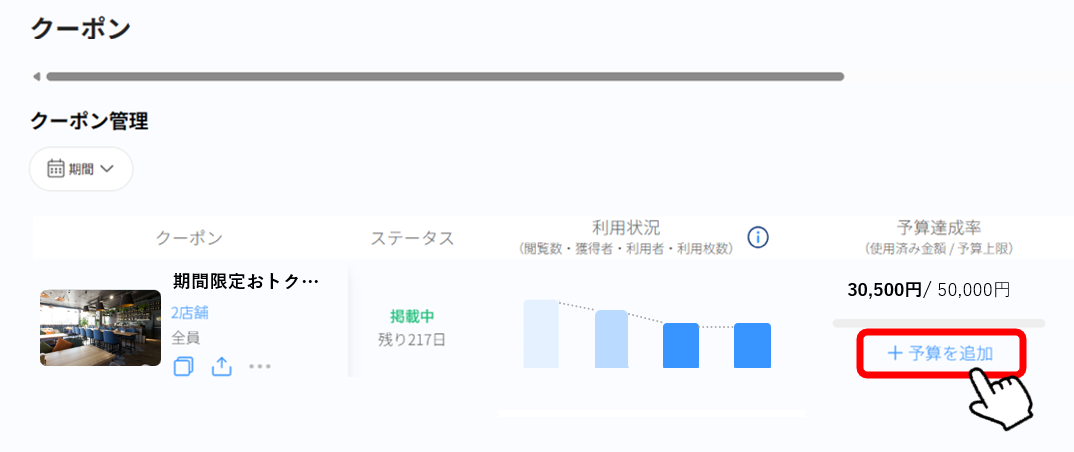Screen dimensions: 1074x452
Task: Select the ステータス column header
Action: pyautogui.click(x=412, y=238)
